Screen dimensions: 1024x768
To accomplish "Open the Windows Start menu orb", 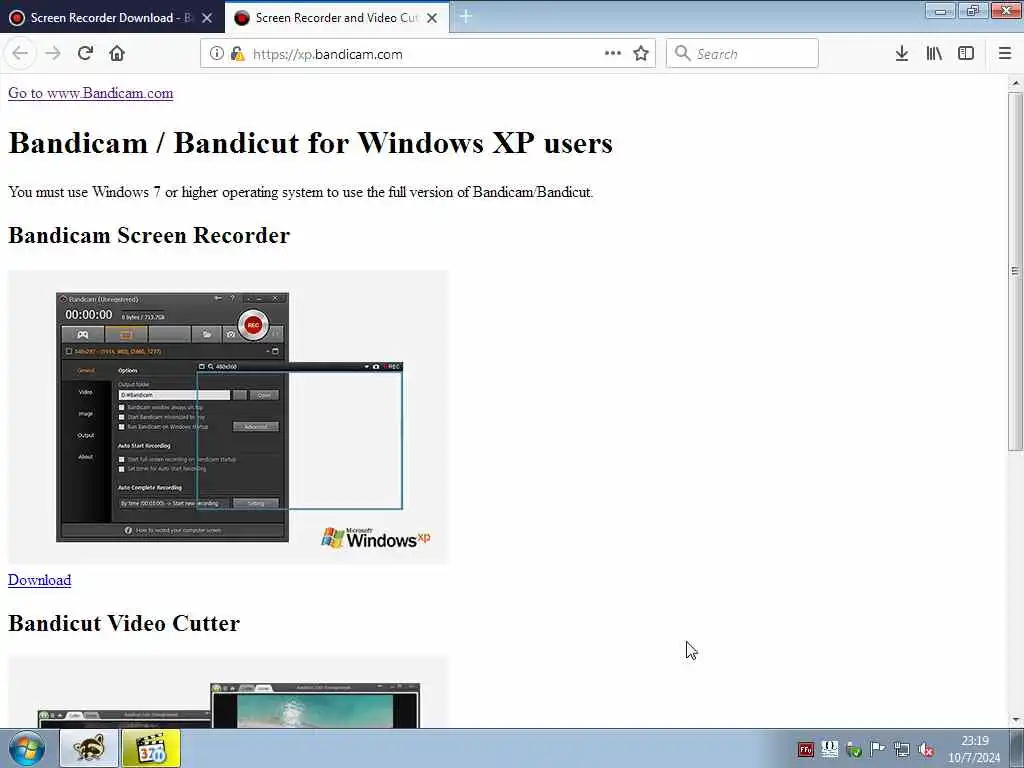I will tap(27, 748).
